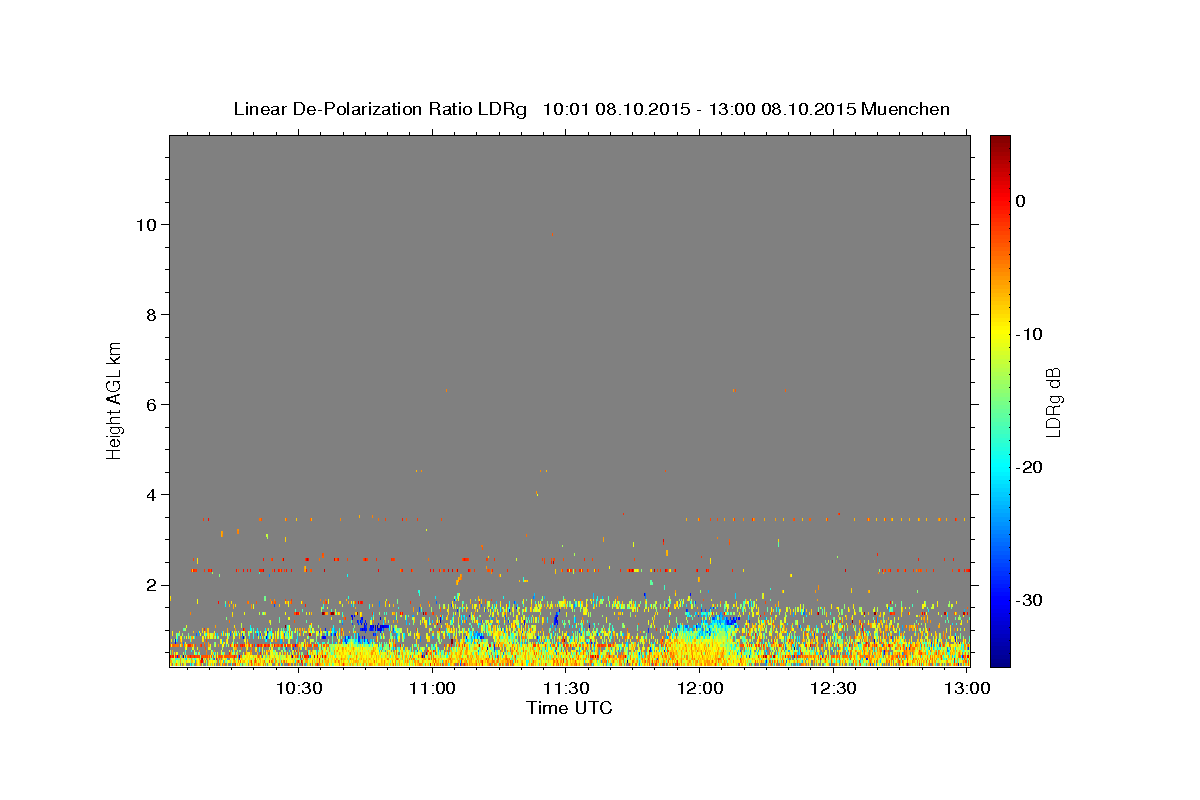Click the colorbar value label -20

pyautogui.click(x=1030, y=467)
